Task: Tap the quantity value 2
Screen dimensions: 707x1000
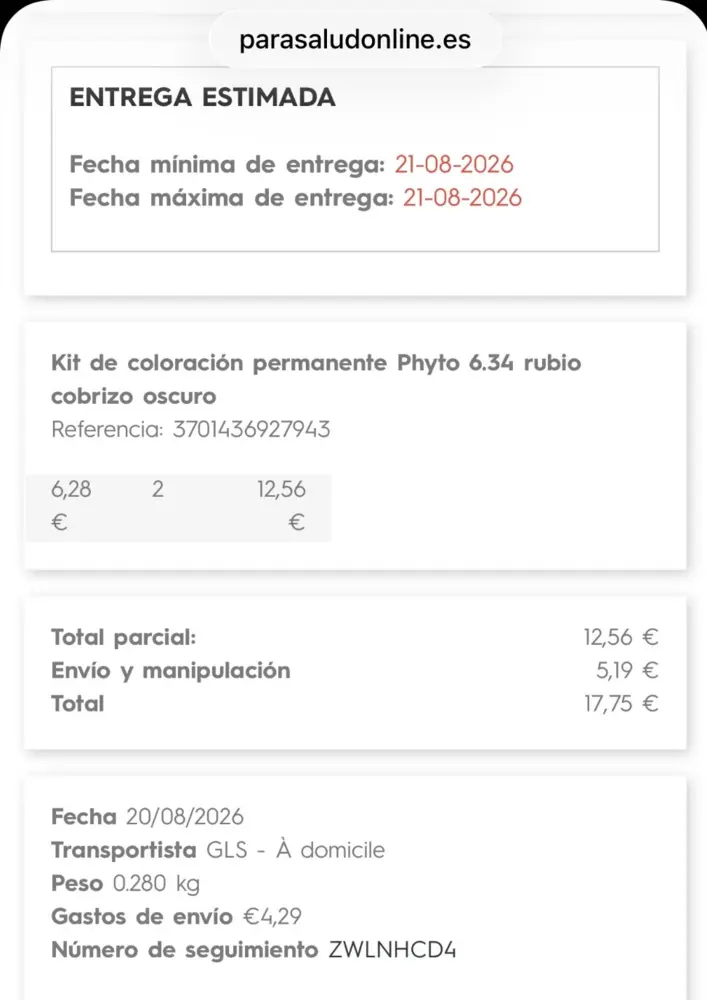Action: point(158,489)
